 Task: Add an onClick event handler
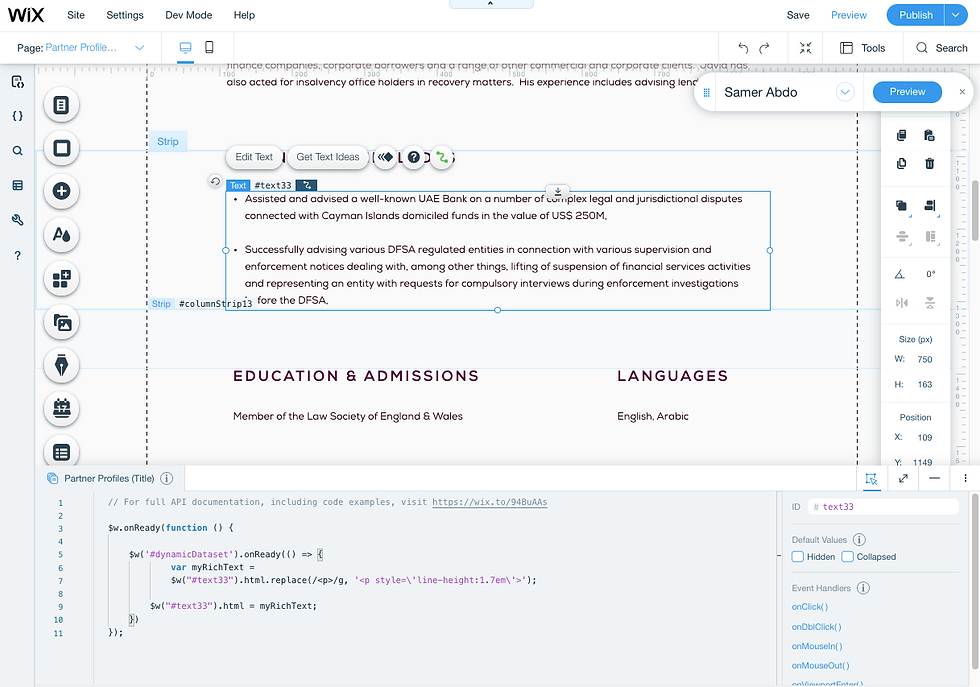(x=809, y=607)
